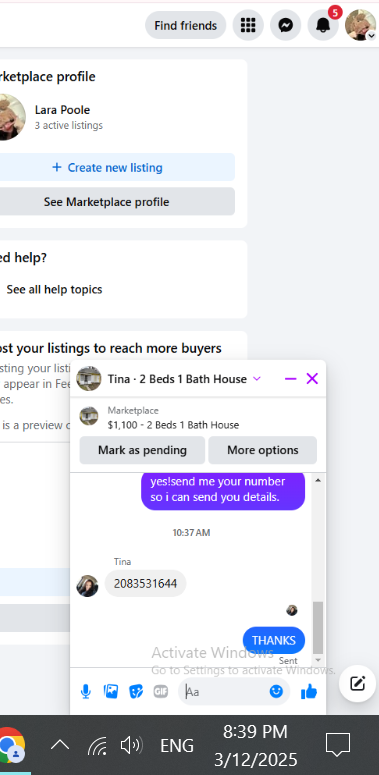Attach a photo using the image icon
The image size is (379, 775).
coord(111,691)
